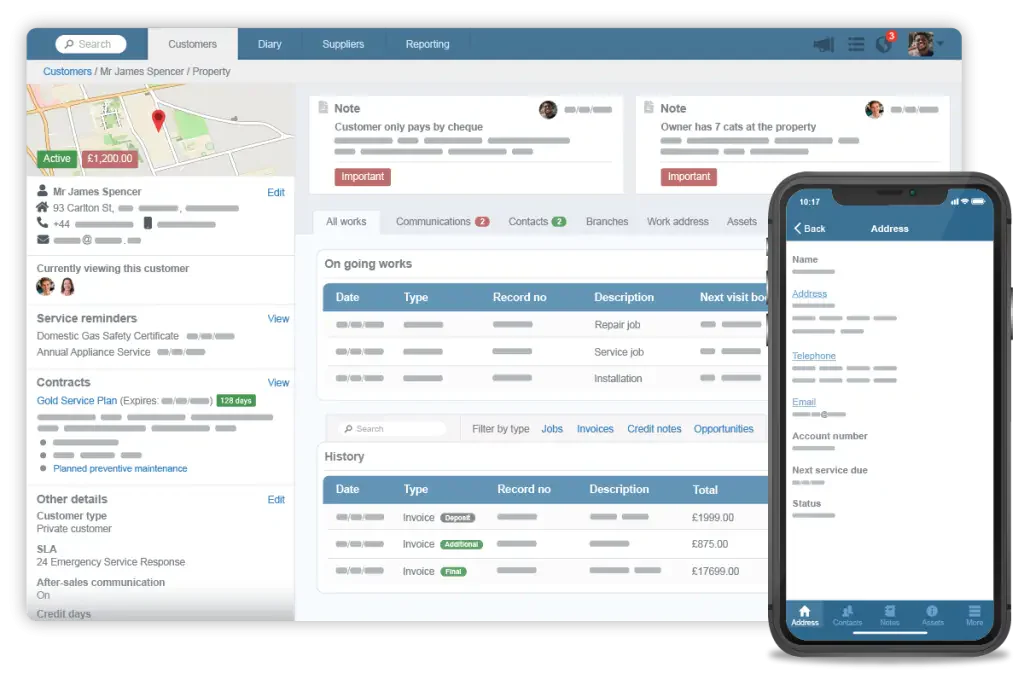Viewport: 1024px width, 679px height.
Task: Filter history by Opportunities
Action: [x=724, y=429]
